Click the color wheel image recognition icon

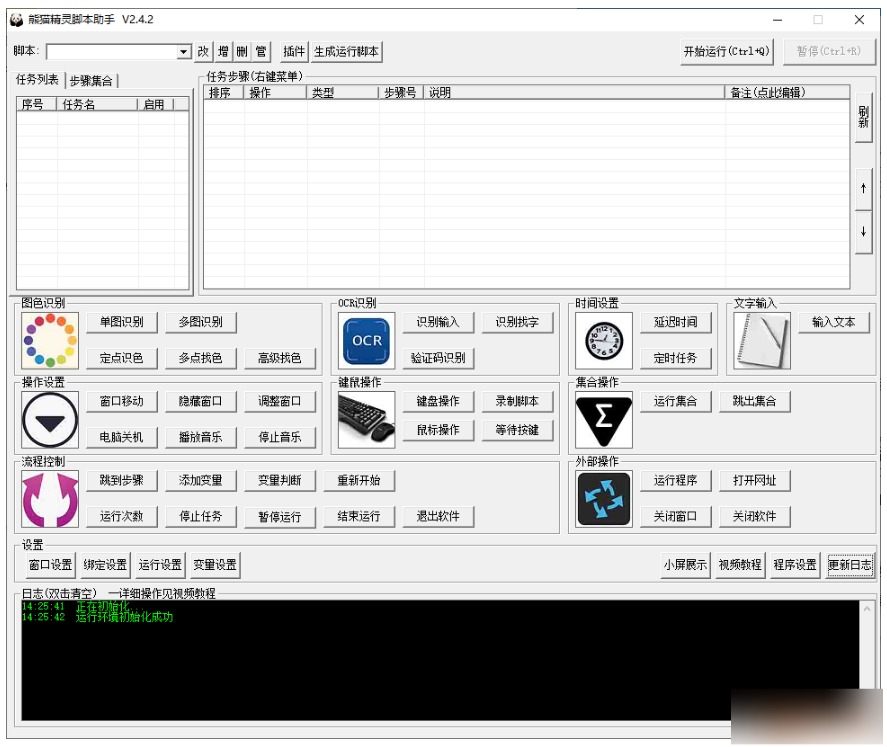[x=50, y=340]
